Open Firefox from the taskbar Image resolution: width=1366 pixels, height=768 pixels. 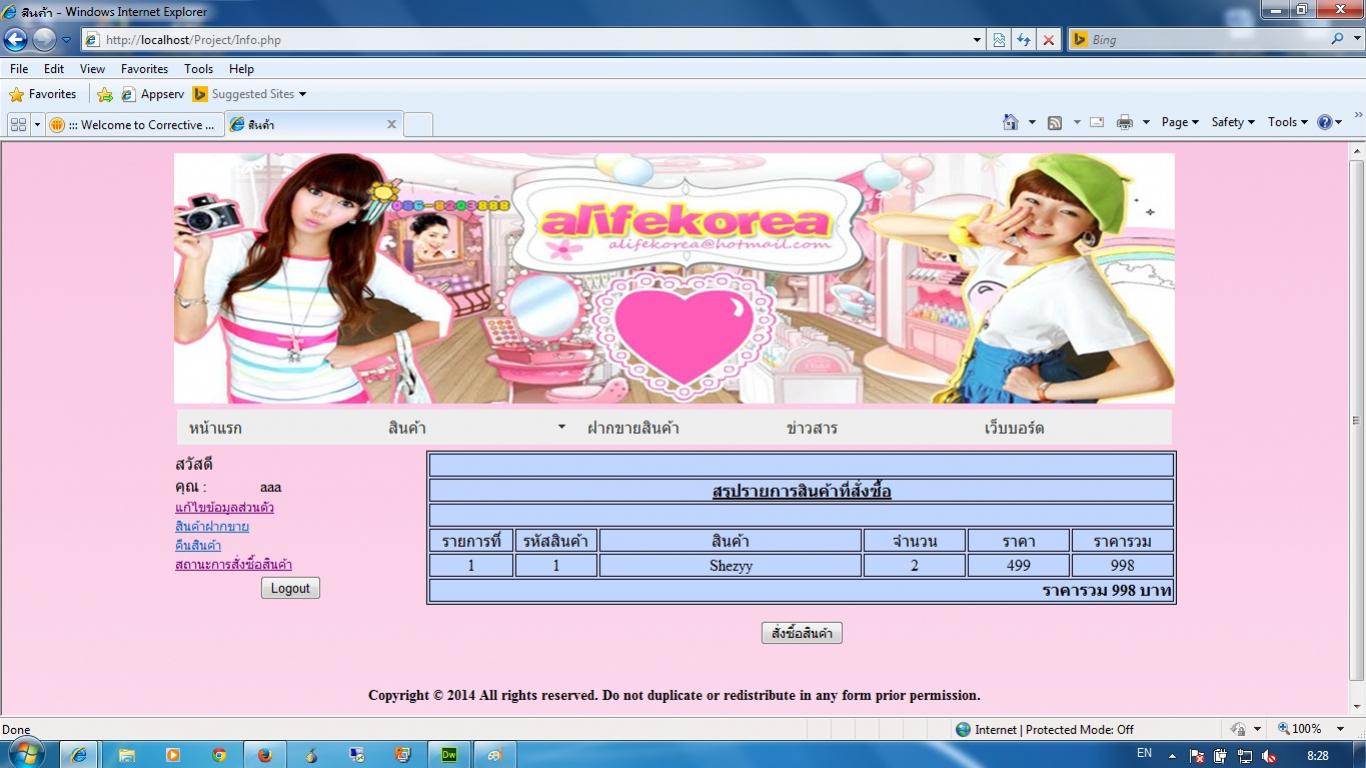point(265,755)
